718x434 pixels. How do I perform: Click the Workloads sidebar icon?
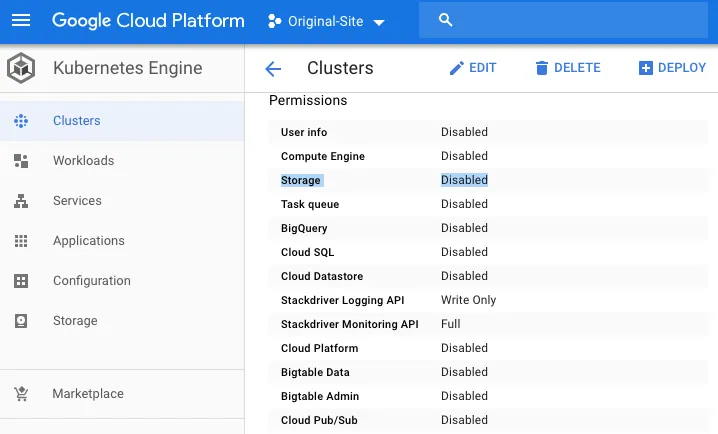pos(21,161)
